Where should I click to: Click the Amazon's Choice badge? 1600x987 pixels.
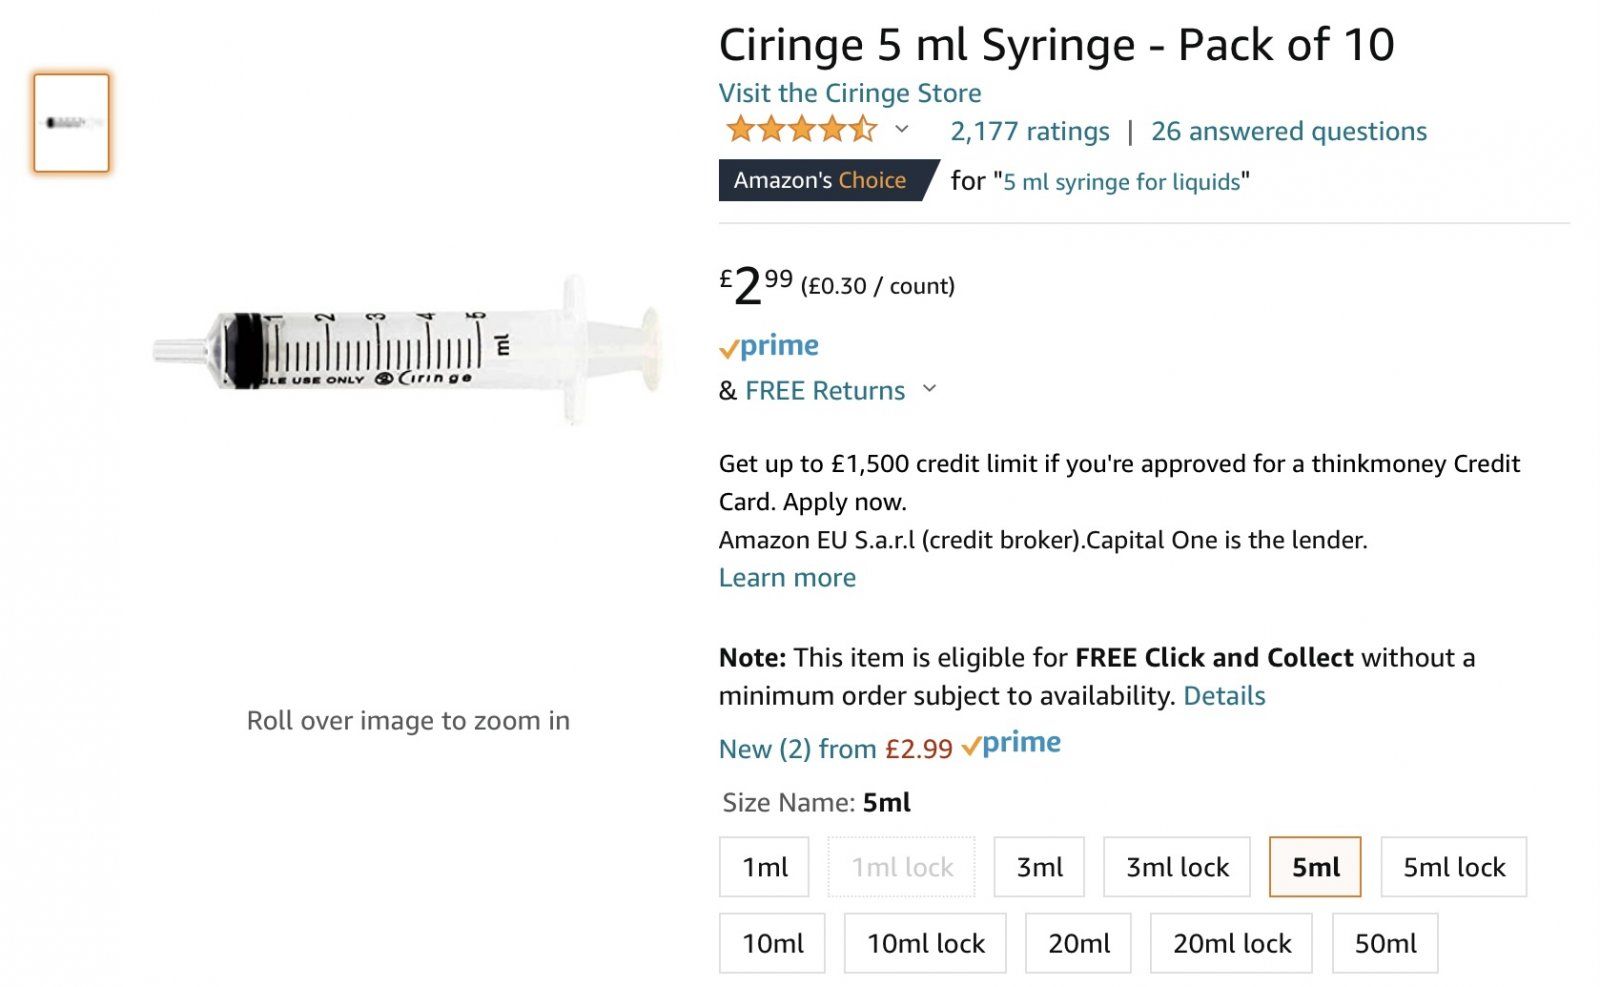pos(820,181)
